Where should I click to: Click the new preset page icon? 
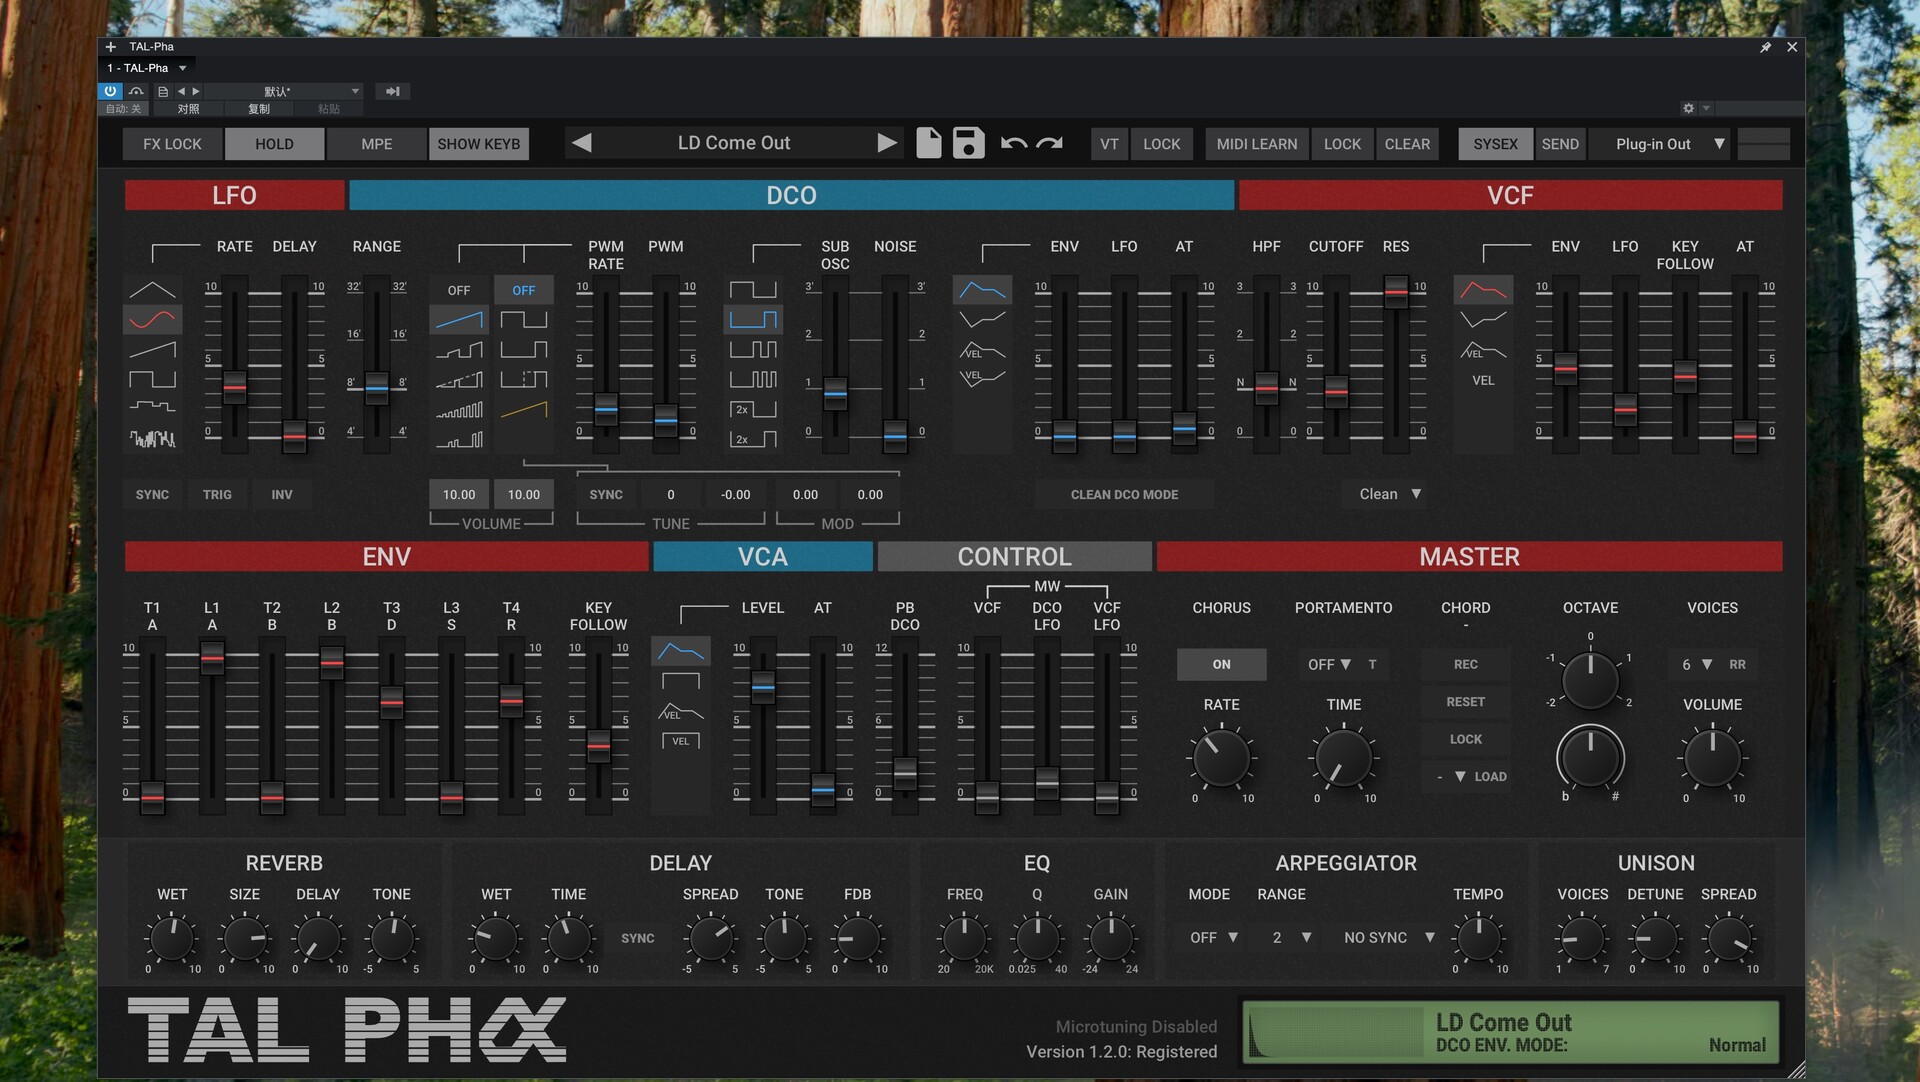pyautogui.click(x=928, y=143)
